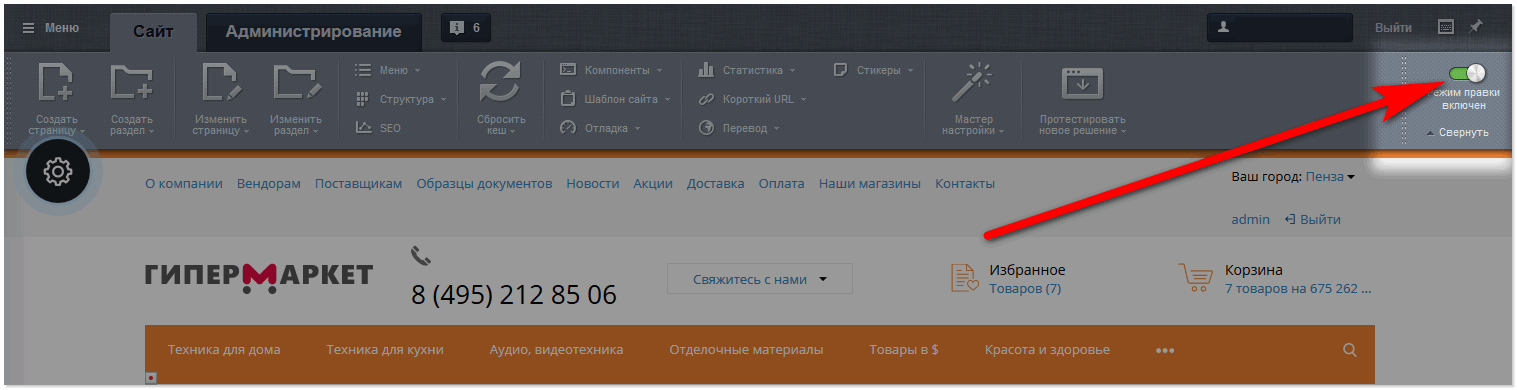Open notifications badge showing 6
The height and width of the screenshot is (390, 1517).
tap(466, 28)
